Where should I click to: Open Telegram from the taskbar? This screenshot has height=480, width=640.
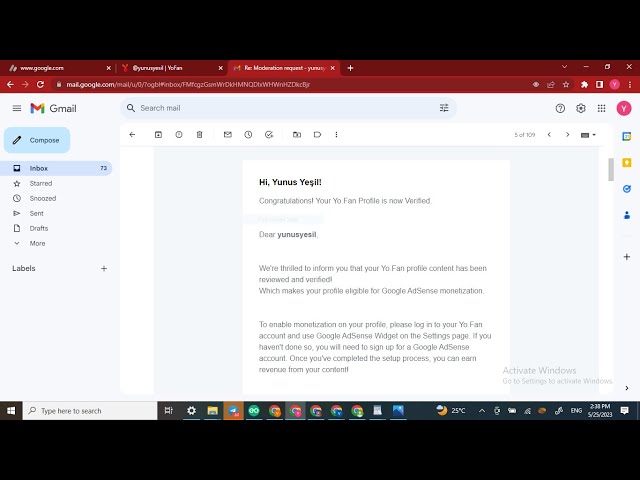233,411
